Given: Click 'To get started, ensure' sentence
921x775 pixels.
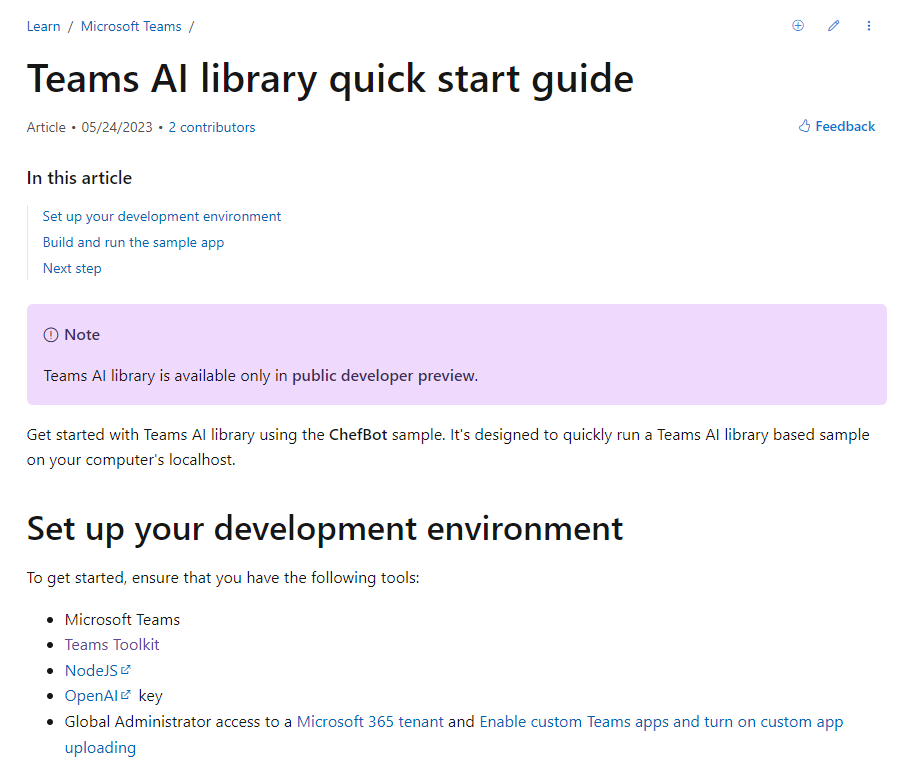Looking at the screenshot, I should (223, 578).
